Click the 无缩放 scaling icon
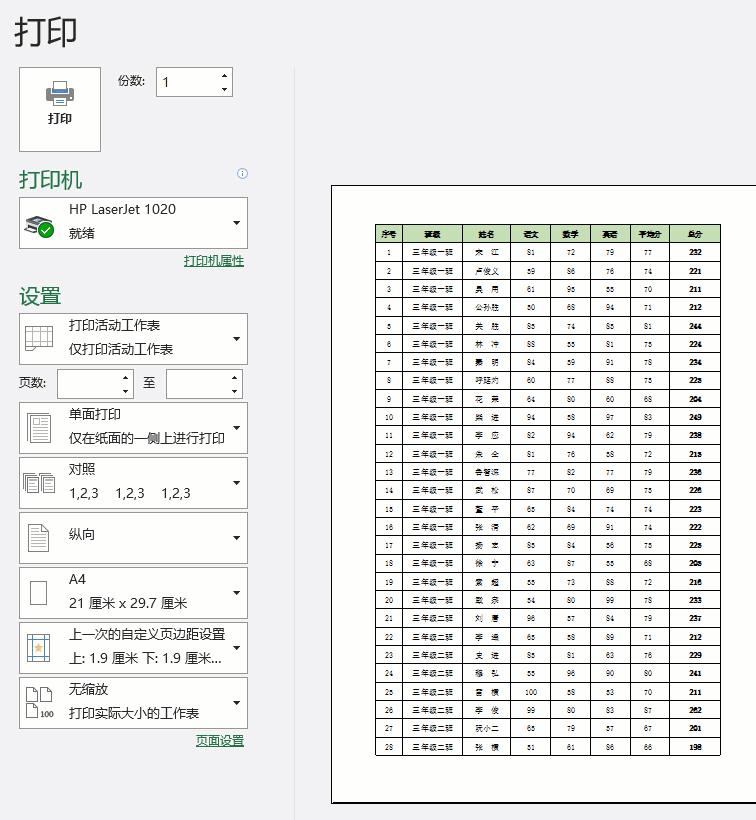 [x=40, y=703]
